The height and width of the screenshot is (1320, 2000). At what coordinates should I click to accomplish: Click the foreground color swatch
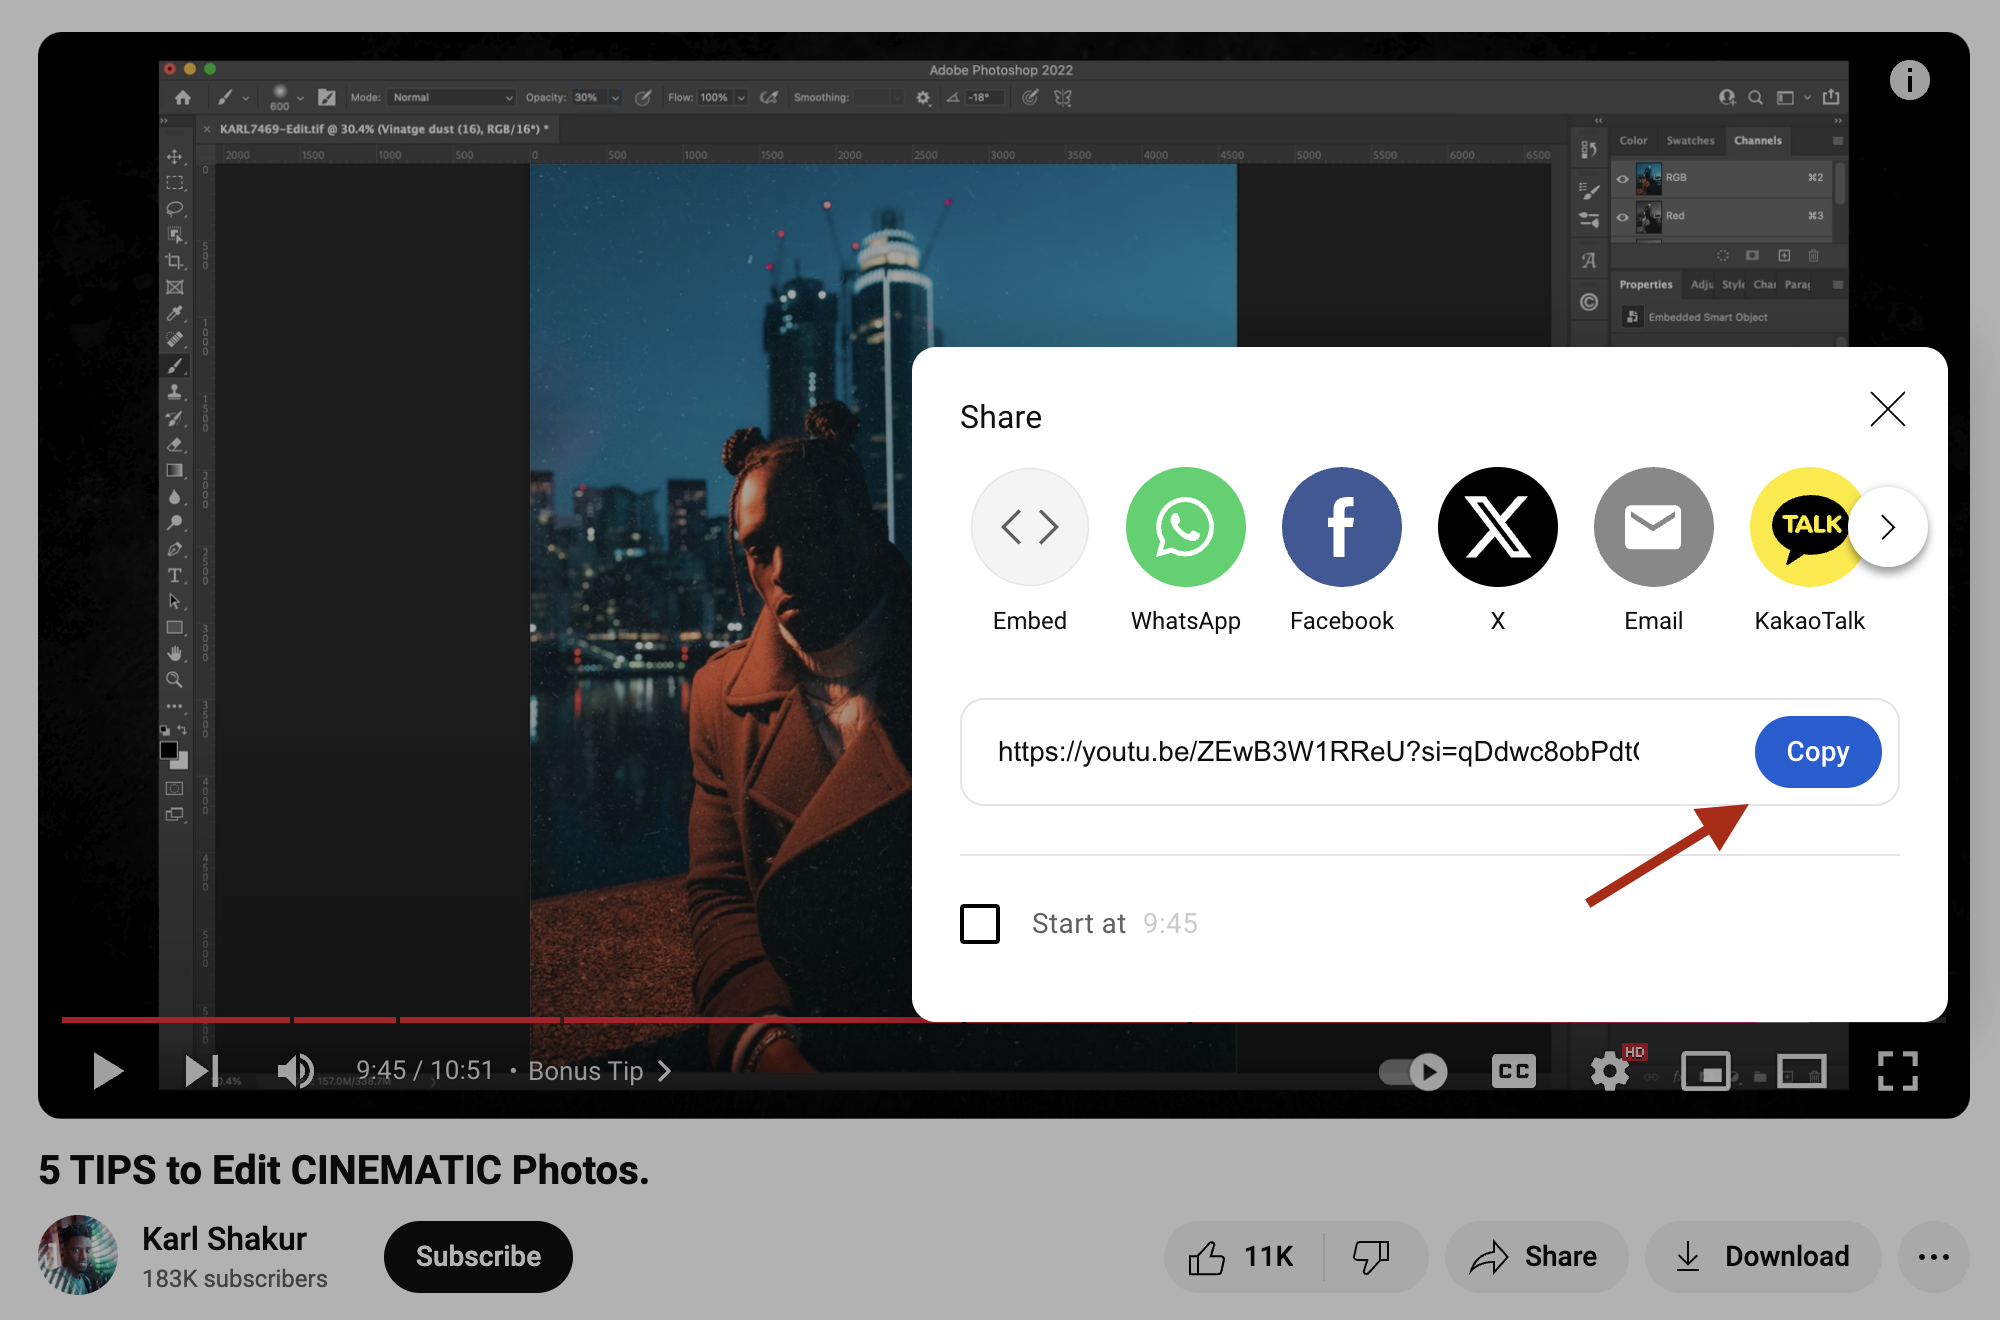(169, 750)
